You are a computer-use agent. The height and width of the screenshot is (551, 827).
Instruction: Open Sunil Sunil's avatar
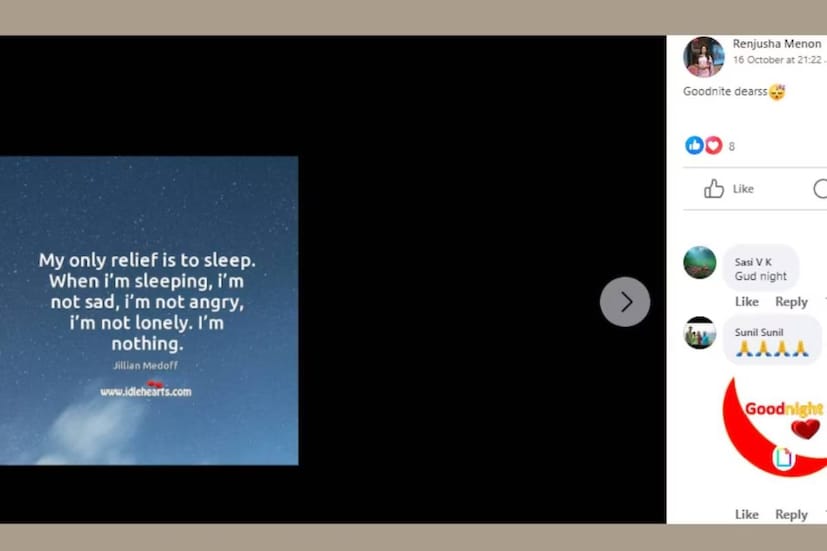point(699,332)
